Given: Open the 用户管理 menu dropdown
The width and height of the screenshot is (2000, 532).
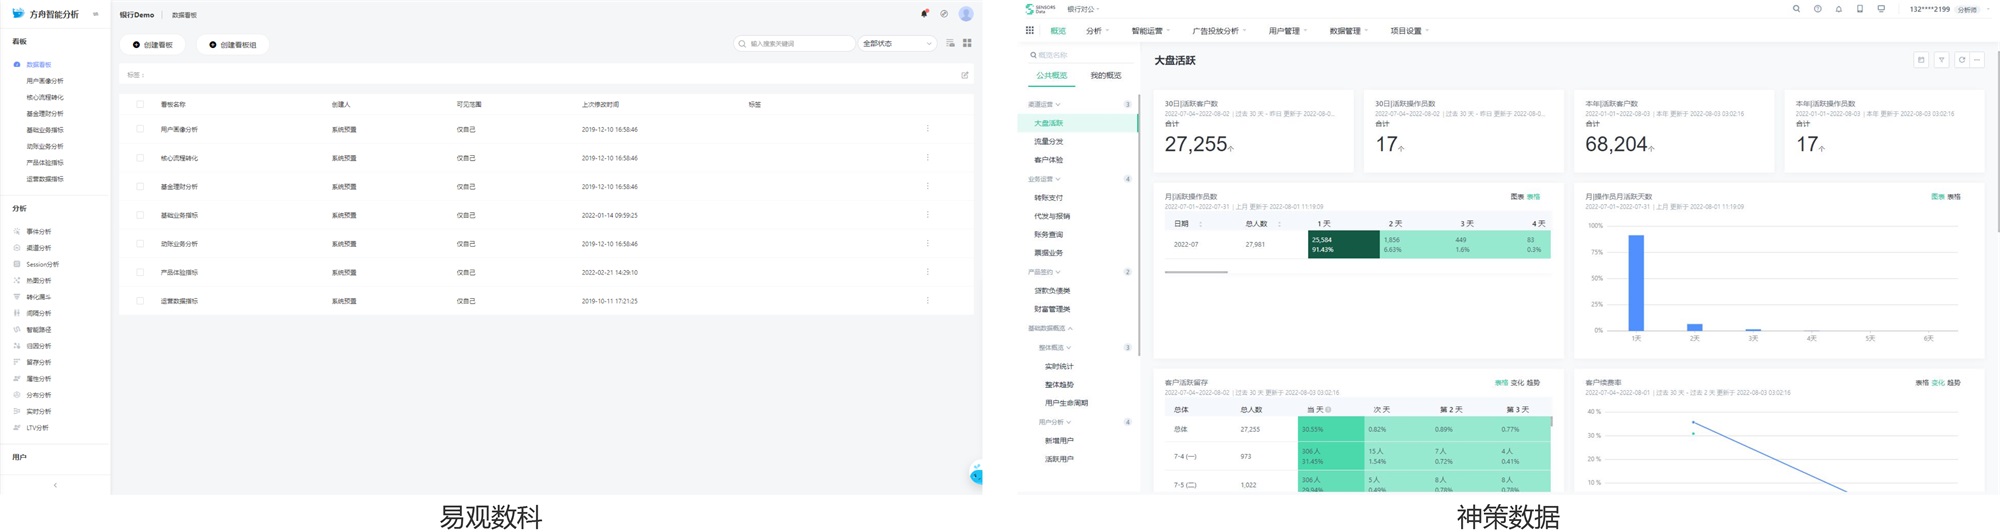Looking at the screenshot, I should tap(1288, 31).
